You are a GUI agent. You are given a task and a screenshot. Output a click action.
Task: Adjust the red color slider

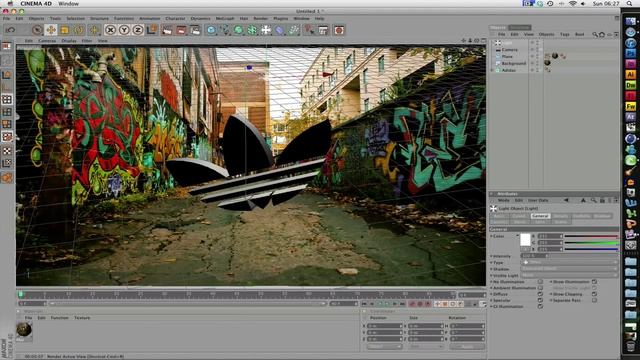click(x=591, y=236)
